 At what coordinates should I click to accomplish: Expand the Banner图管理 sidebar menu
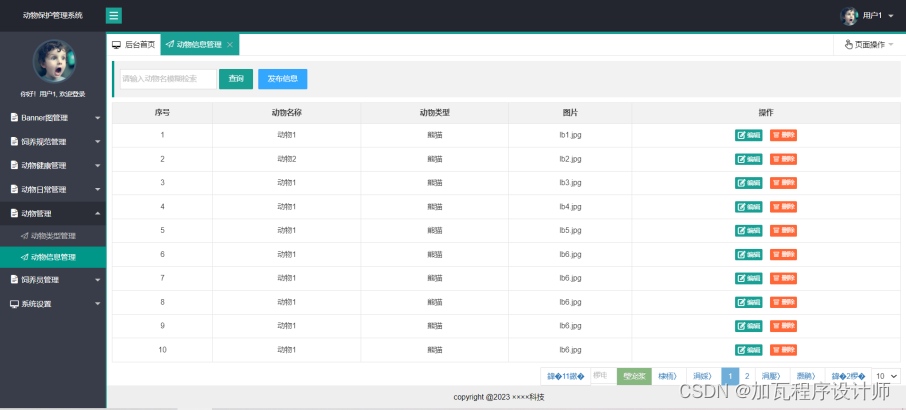tap(53, 118)
